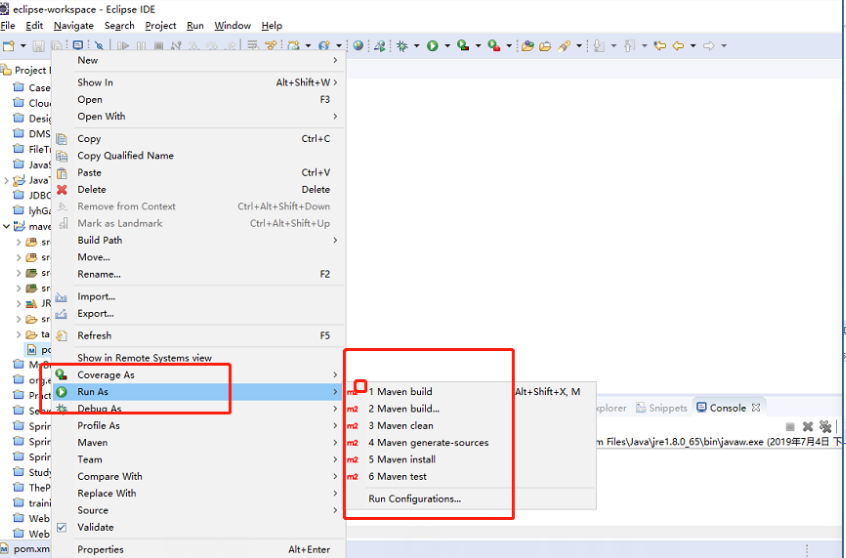Image resolution: width=846 pixels, height=558 pixels.
Task: Switch to the Snippets tab
Action: [661, 408]
